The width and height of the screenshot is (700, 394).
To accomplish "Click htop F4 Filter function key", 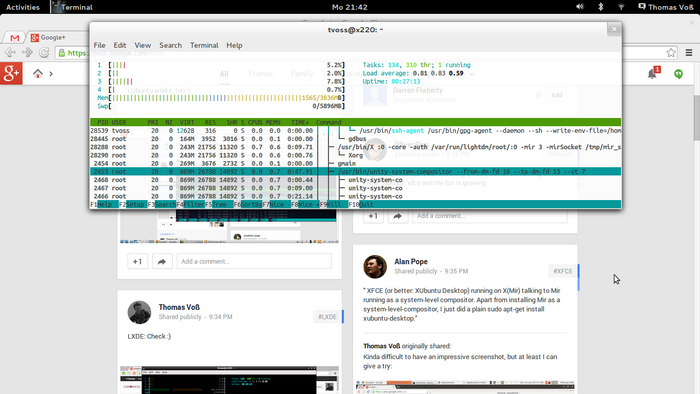I will coord(191,204).
